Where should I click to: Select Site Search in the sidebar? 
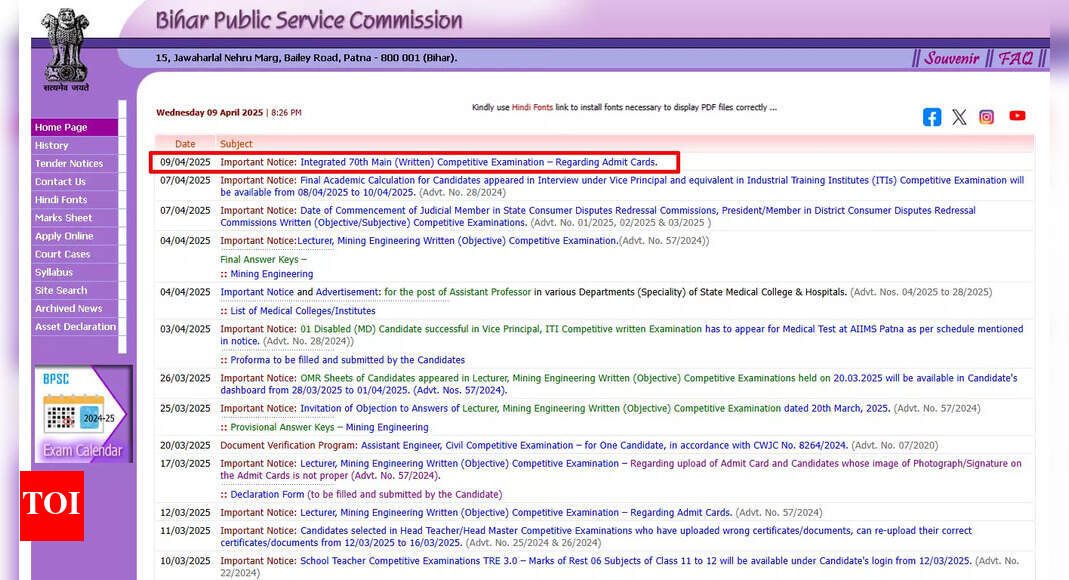point(74,290)
